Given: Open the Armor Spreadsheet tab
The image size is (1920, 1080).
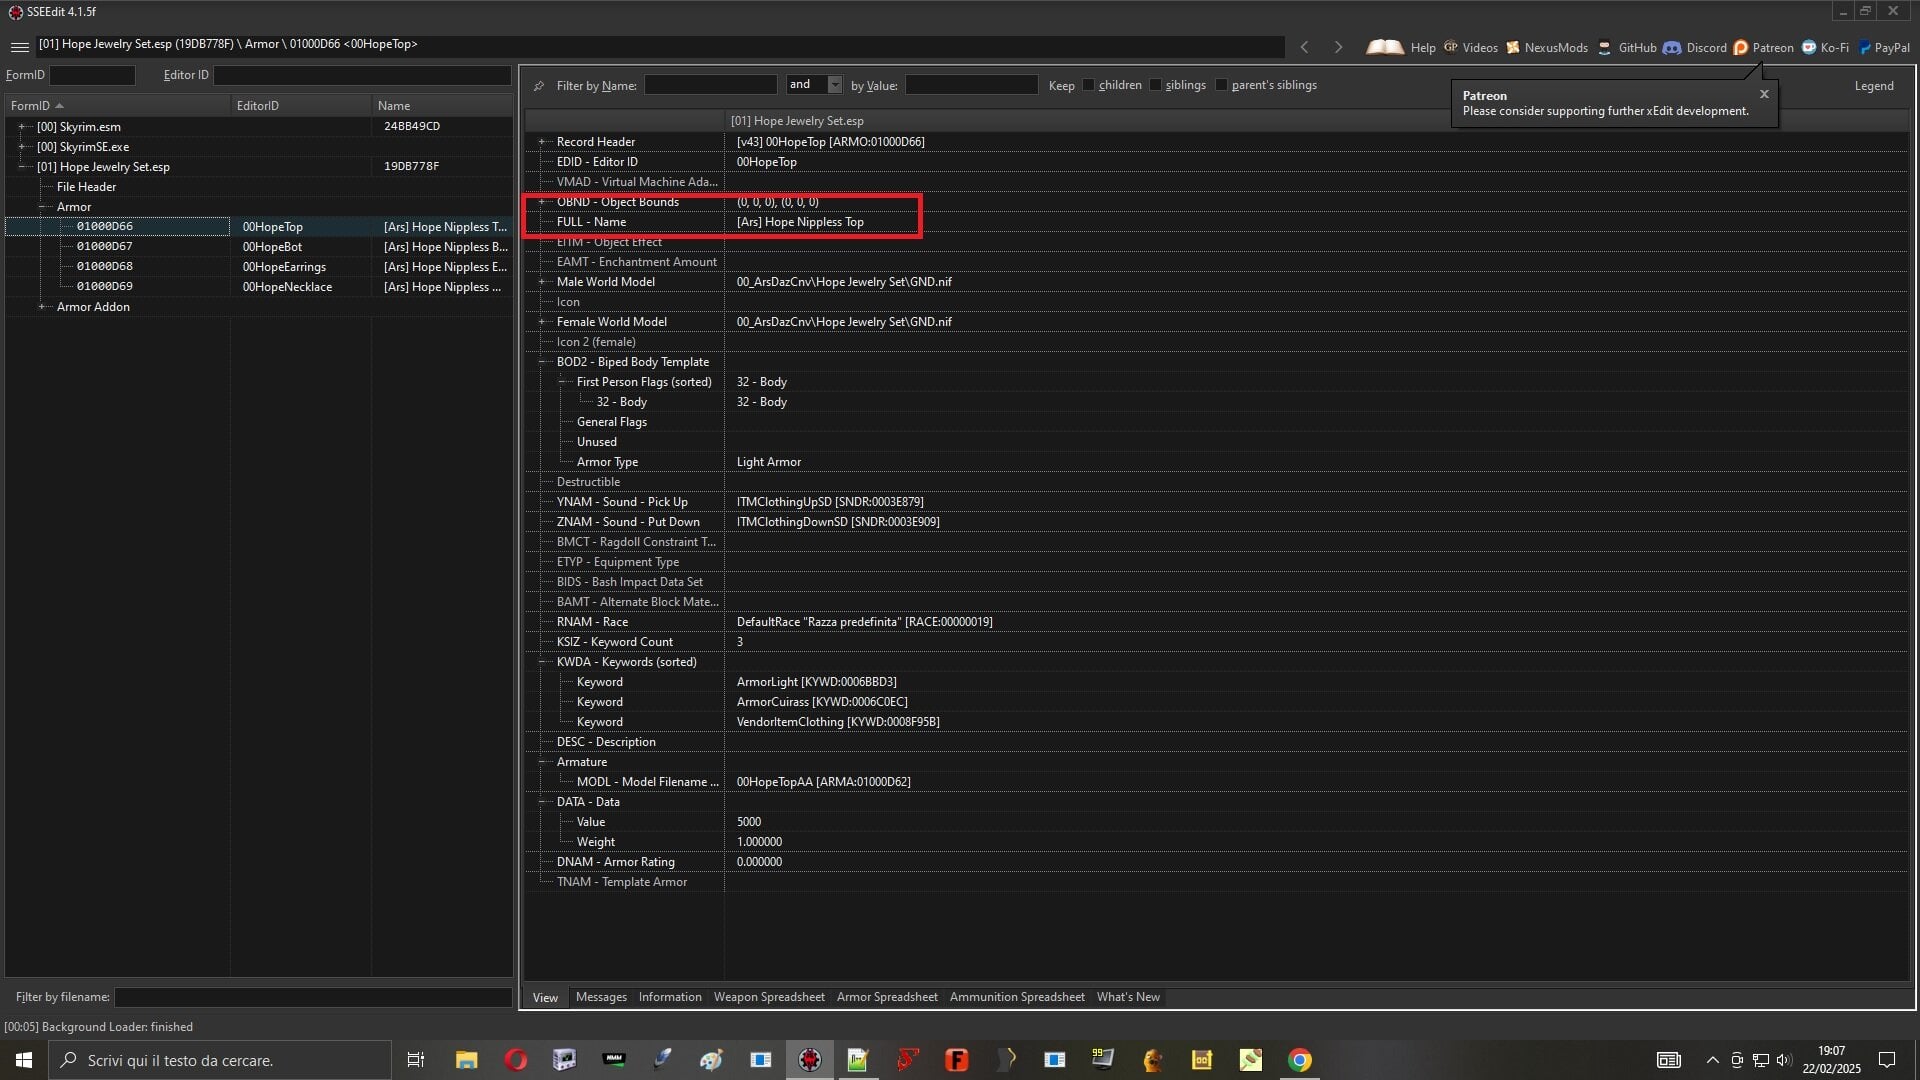Looking at the screenshot, I should click(887, 997).
